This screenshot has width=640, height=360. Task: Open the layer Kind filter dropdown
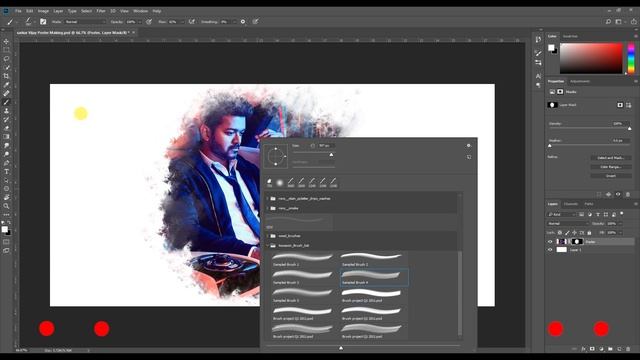[561, 214]
